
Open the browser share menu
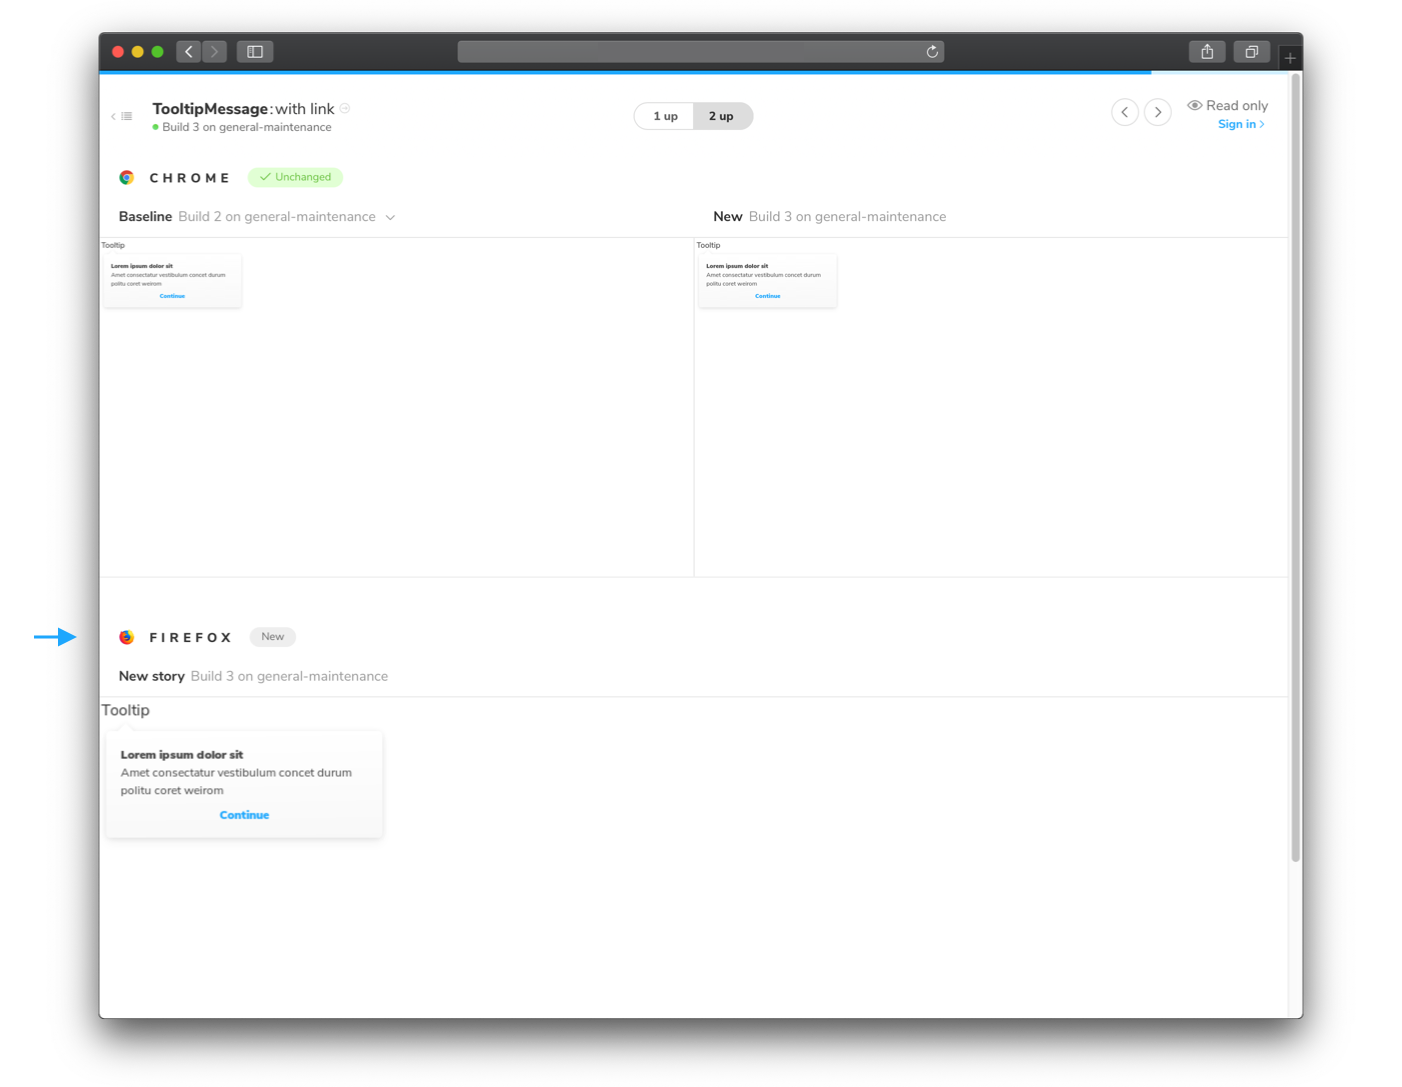(x=1207, y=52)
